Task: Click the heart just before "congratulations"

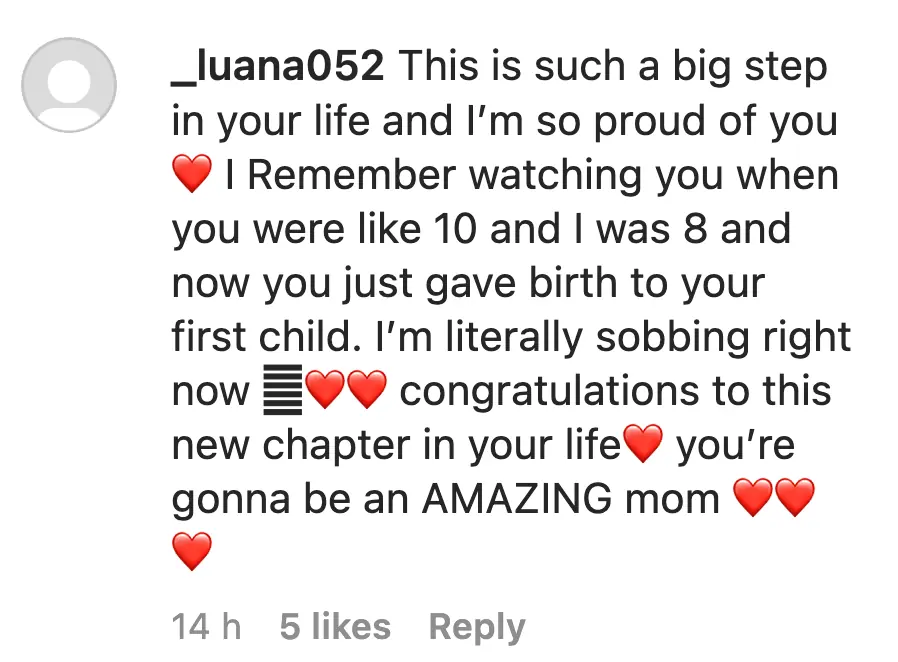Action: 366,391
